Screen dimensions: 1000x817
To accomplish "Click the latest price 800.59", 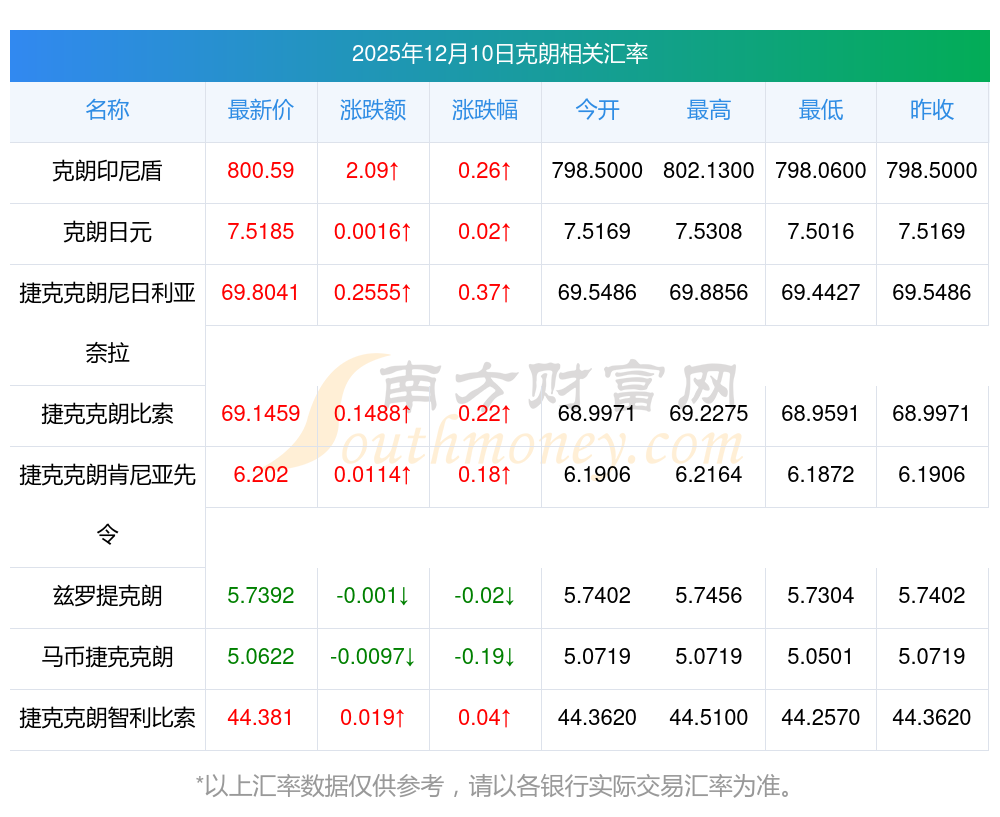I will click(261, 170).
